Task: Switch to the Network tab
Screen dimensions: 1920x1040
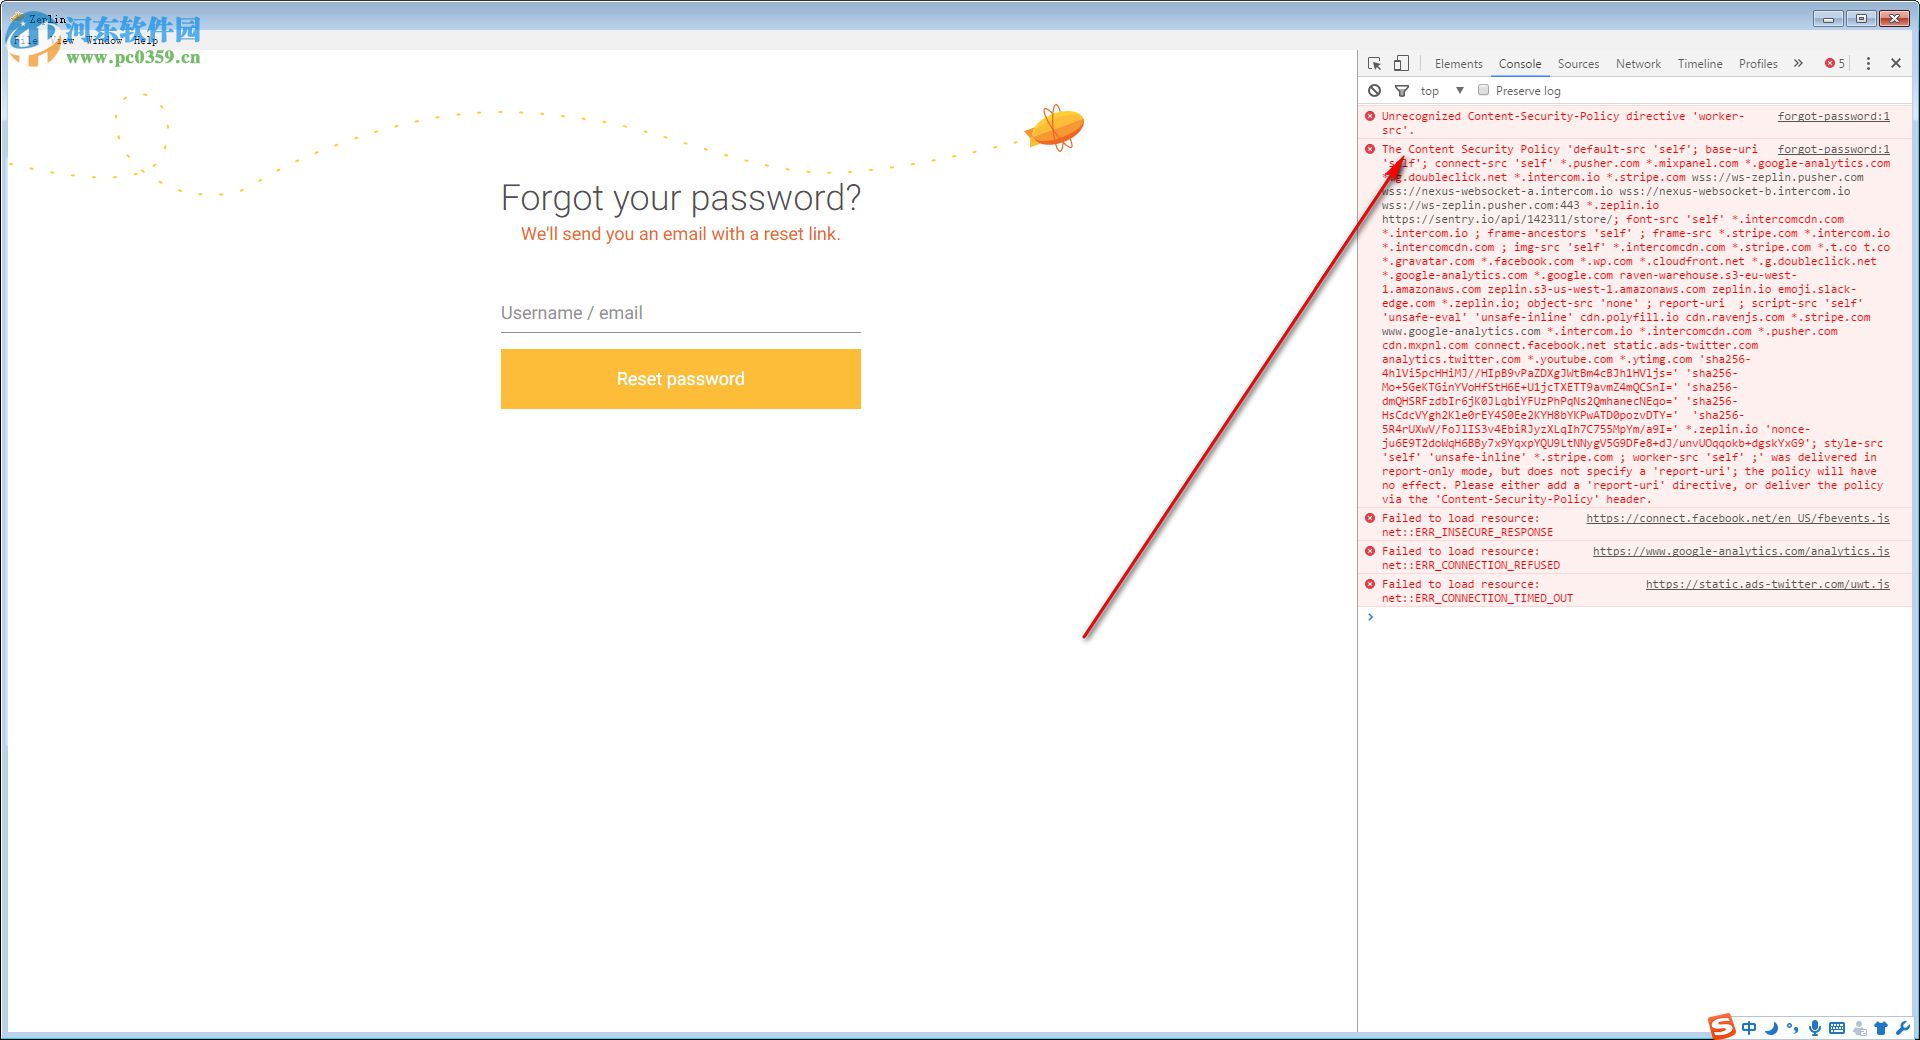Action: tap(1638, 64)
